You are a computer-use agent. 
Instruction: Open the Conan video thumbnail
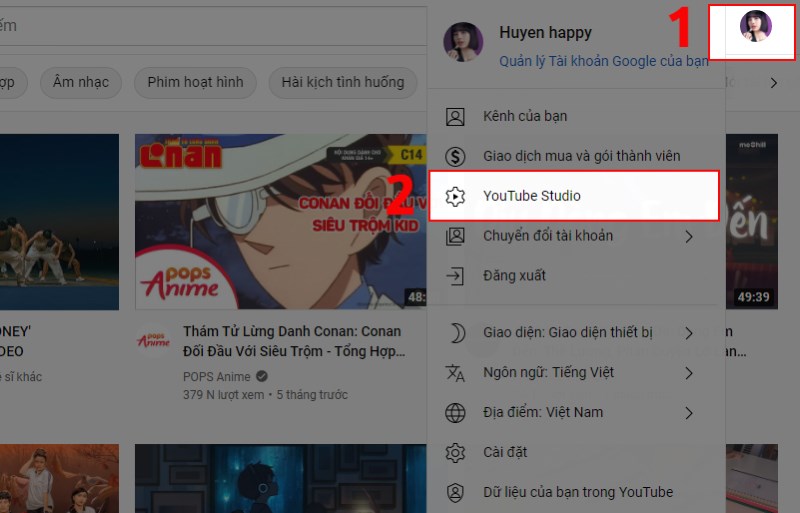281,222
